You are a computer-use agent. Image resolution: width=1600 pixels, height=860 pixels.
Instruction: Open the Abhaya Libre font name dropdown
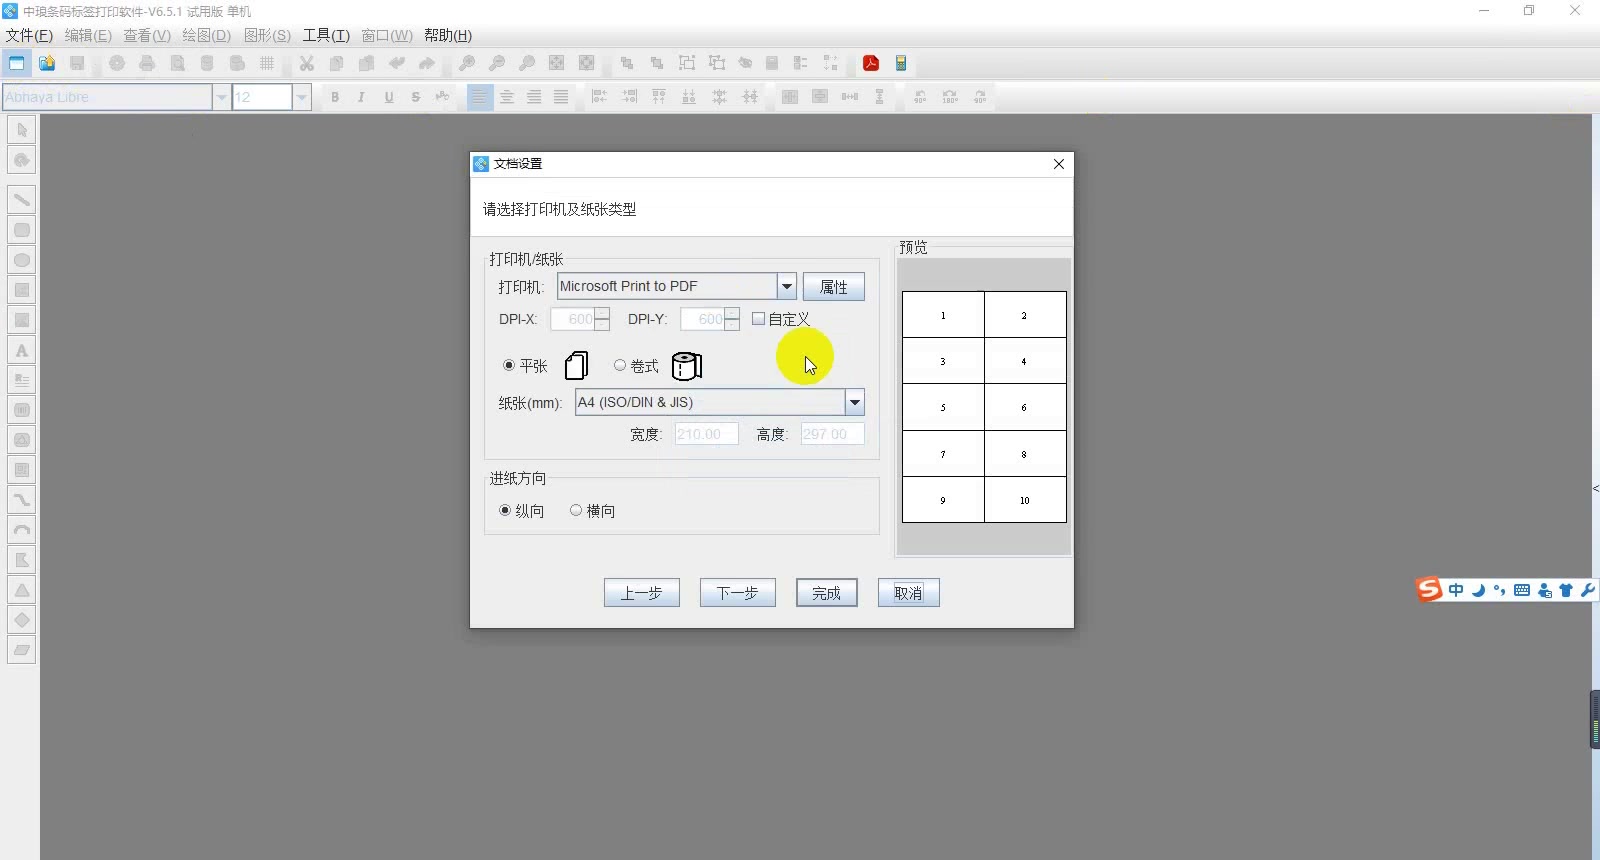221,97
